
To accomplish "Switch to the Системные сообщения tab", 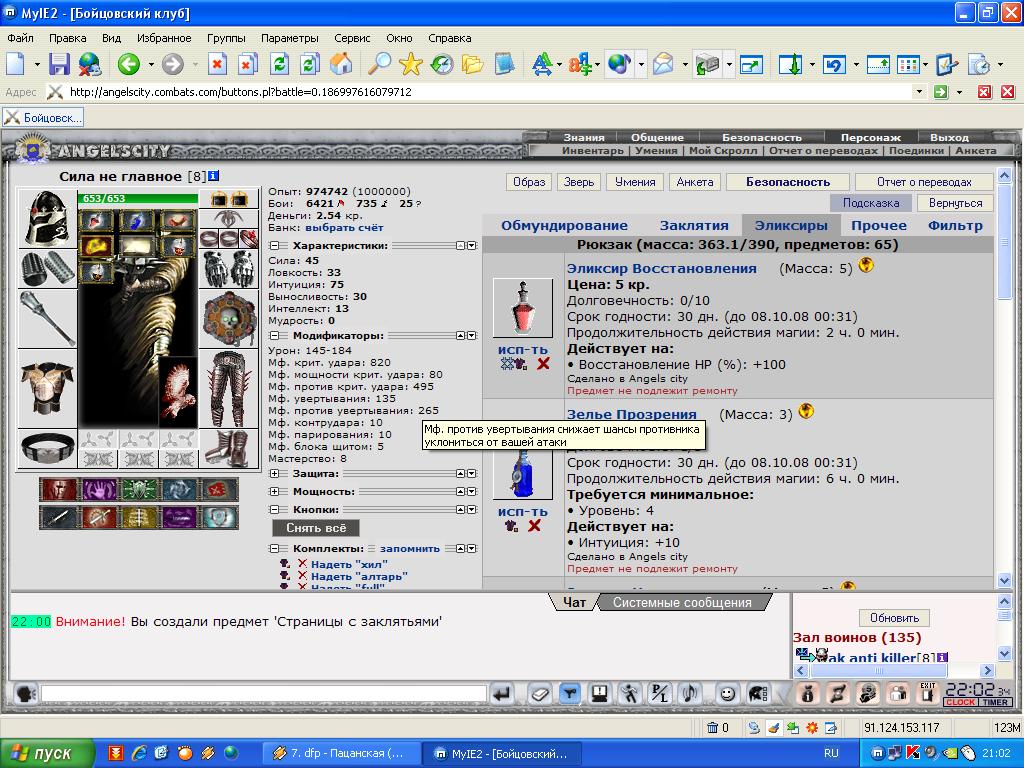I will pyautogui.click(x=682, y=602).
